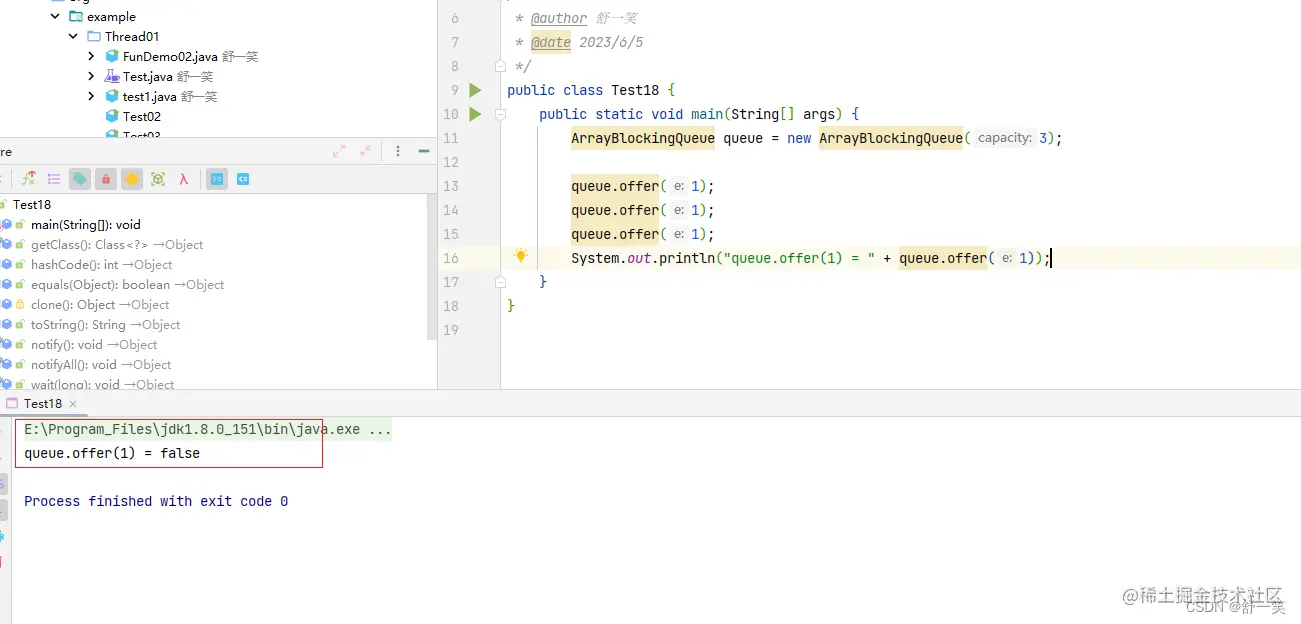Click queue.offer call on line 13
This screenshot has height=624, width=1301.
[615, 186]
